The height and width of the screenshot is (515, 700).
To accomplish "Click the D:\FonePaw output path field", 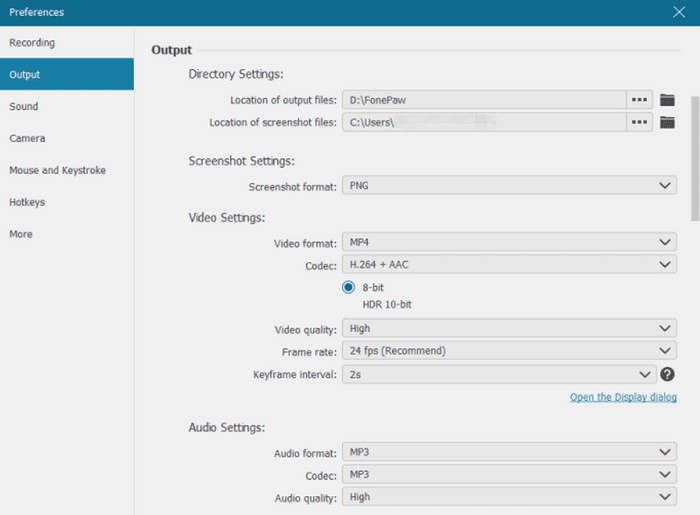I will pos(484,100).
